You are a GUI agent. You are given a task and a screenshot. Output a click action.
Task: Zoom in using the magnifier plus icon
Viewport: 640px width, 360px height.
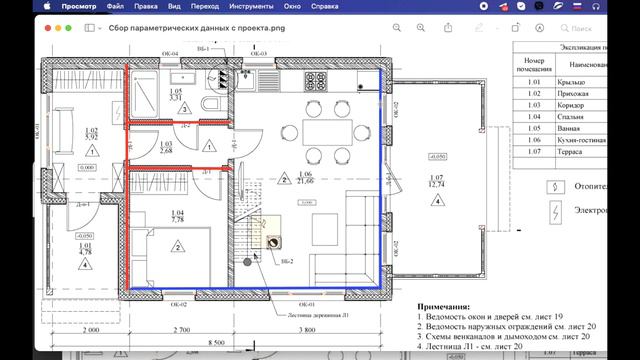[421, 28]
